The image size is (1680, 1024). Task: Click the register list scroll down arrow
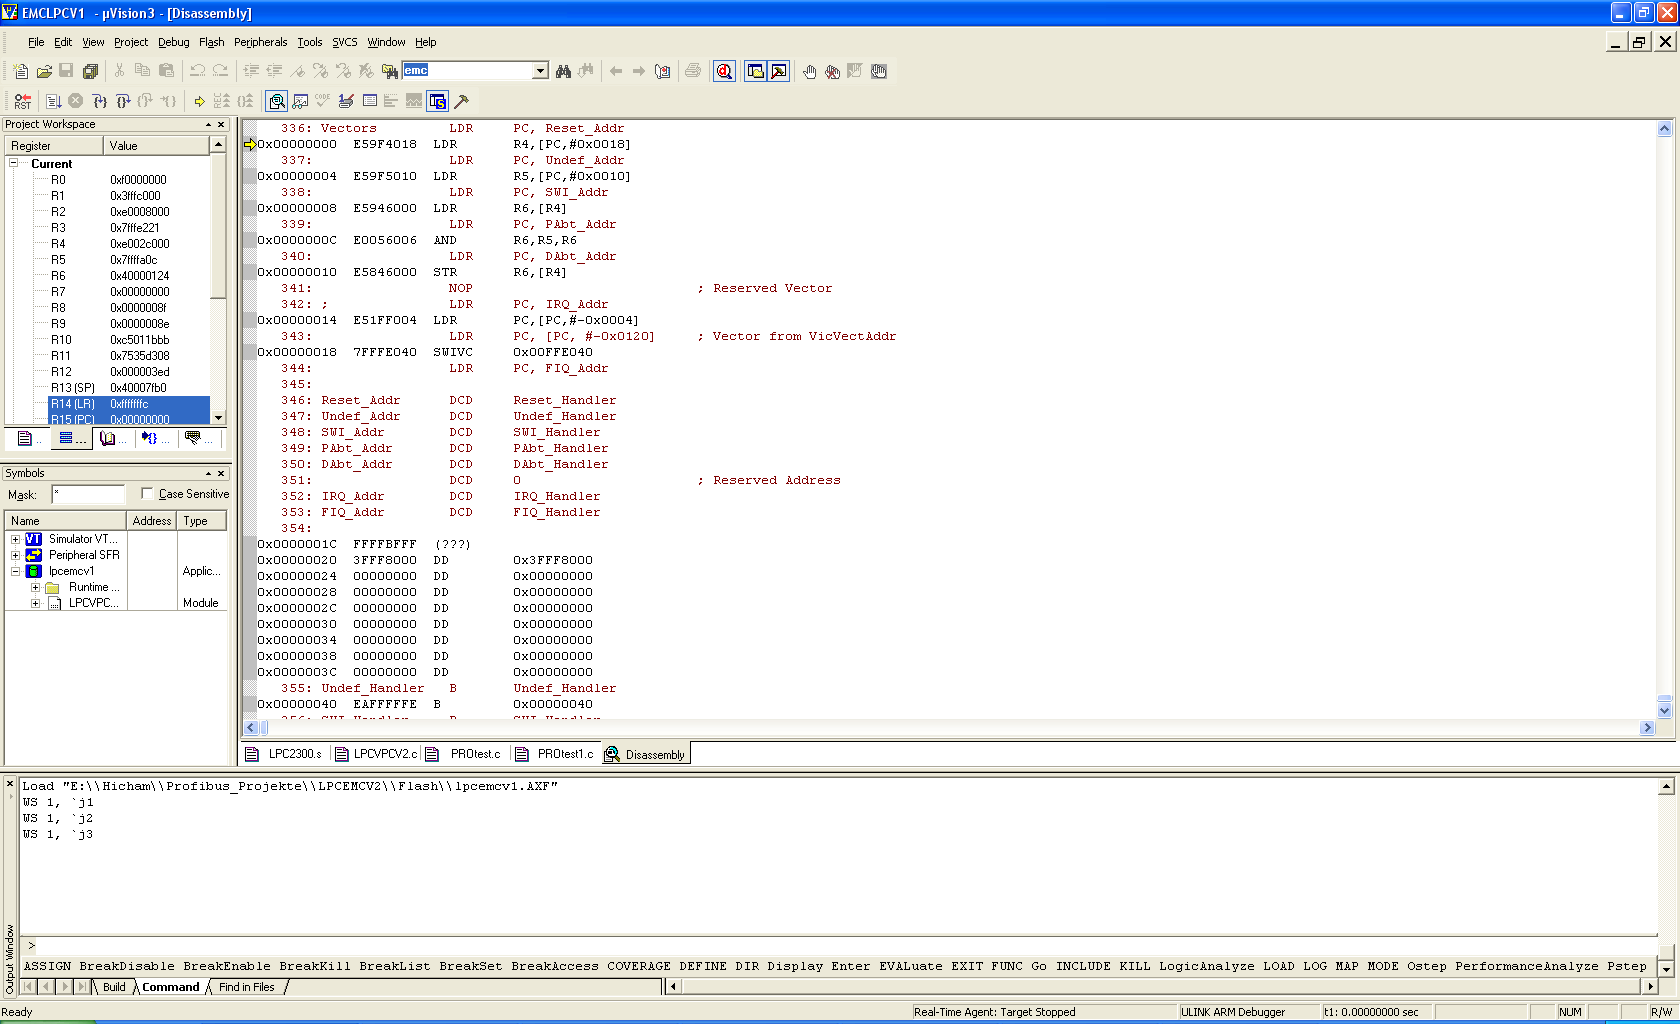[218, 417]
